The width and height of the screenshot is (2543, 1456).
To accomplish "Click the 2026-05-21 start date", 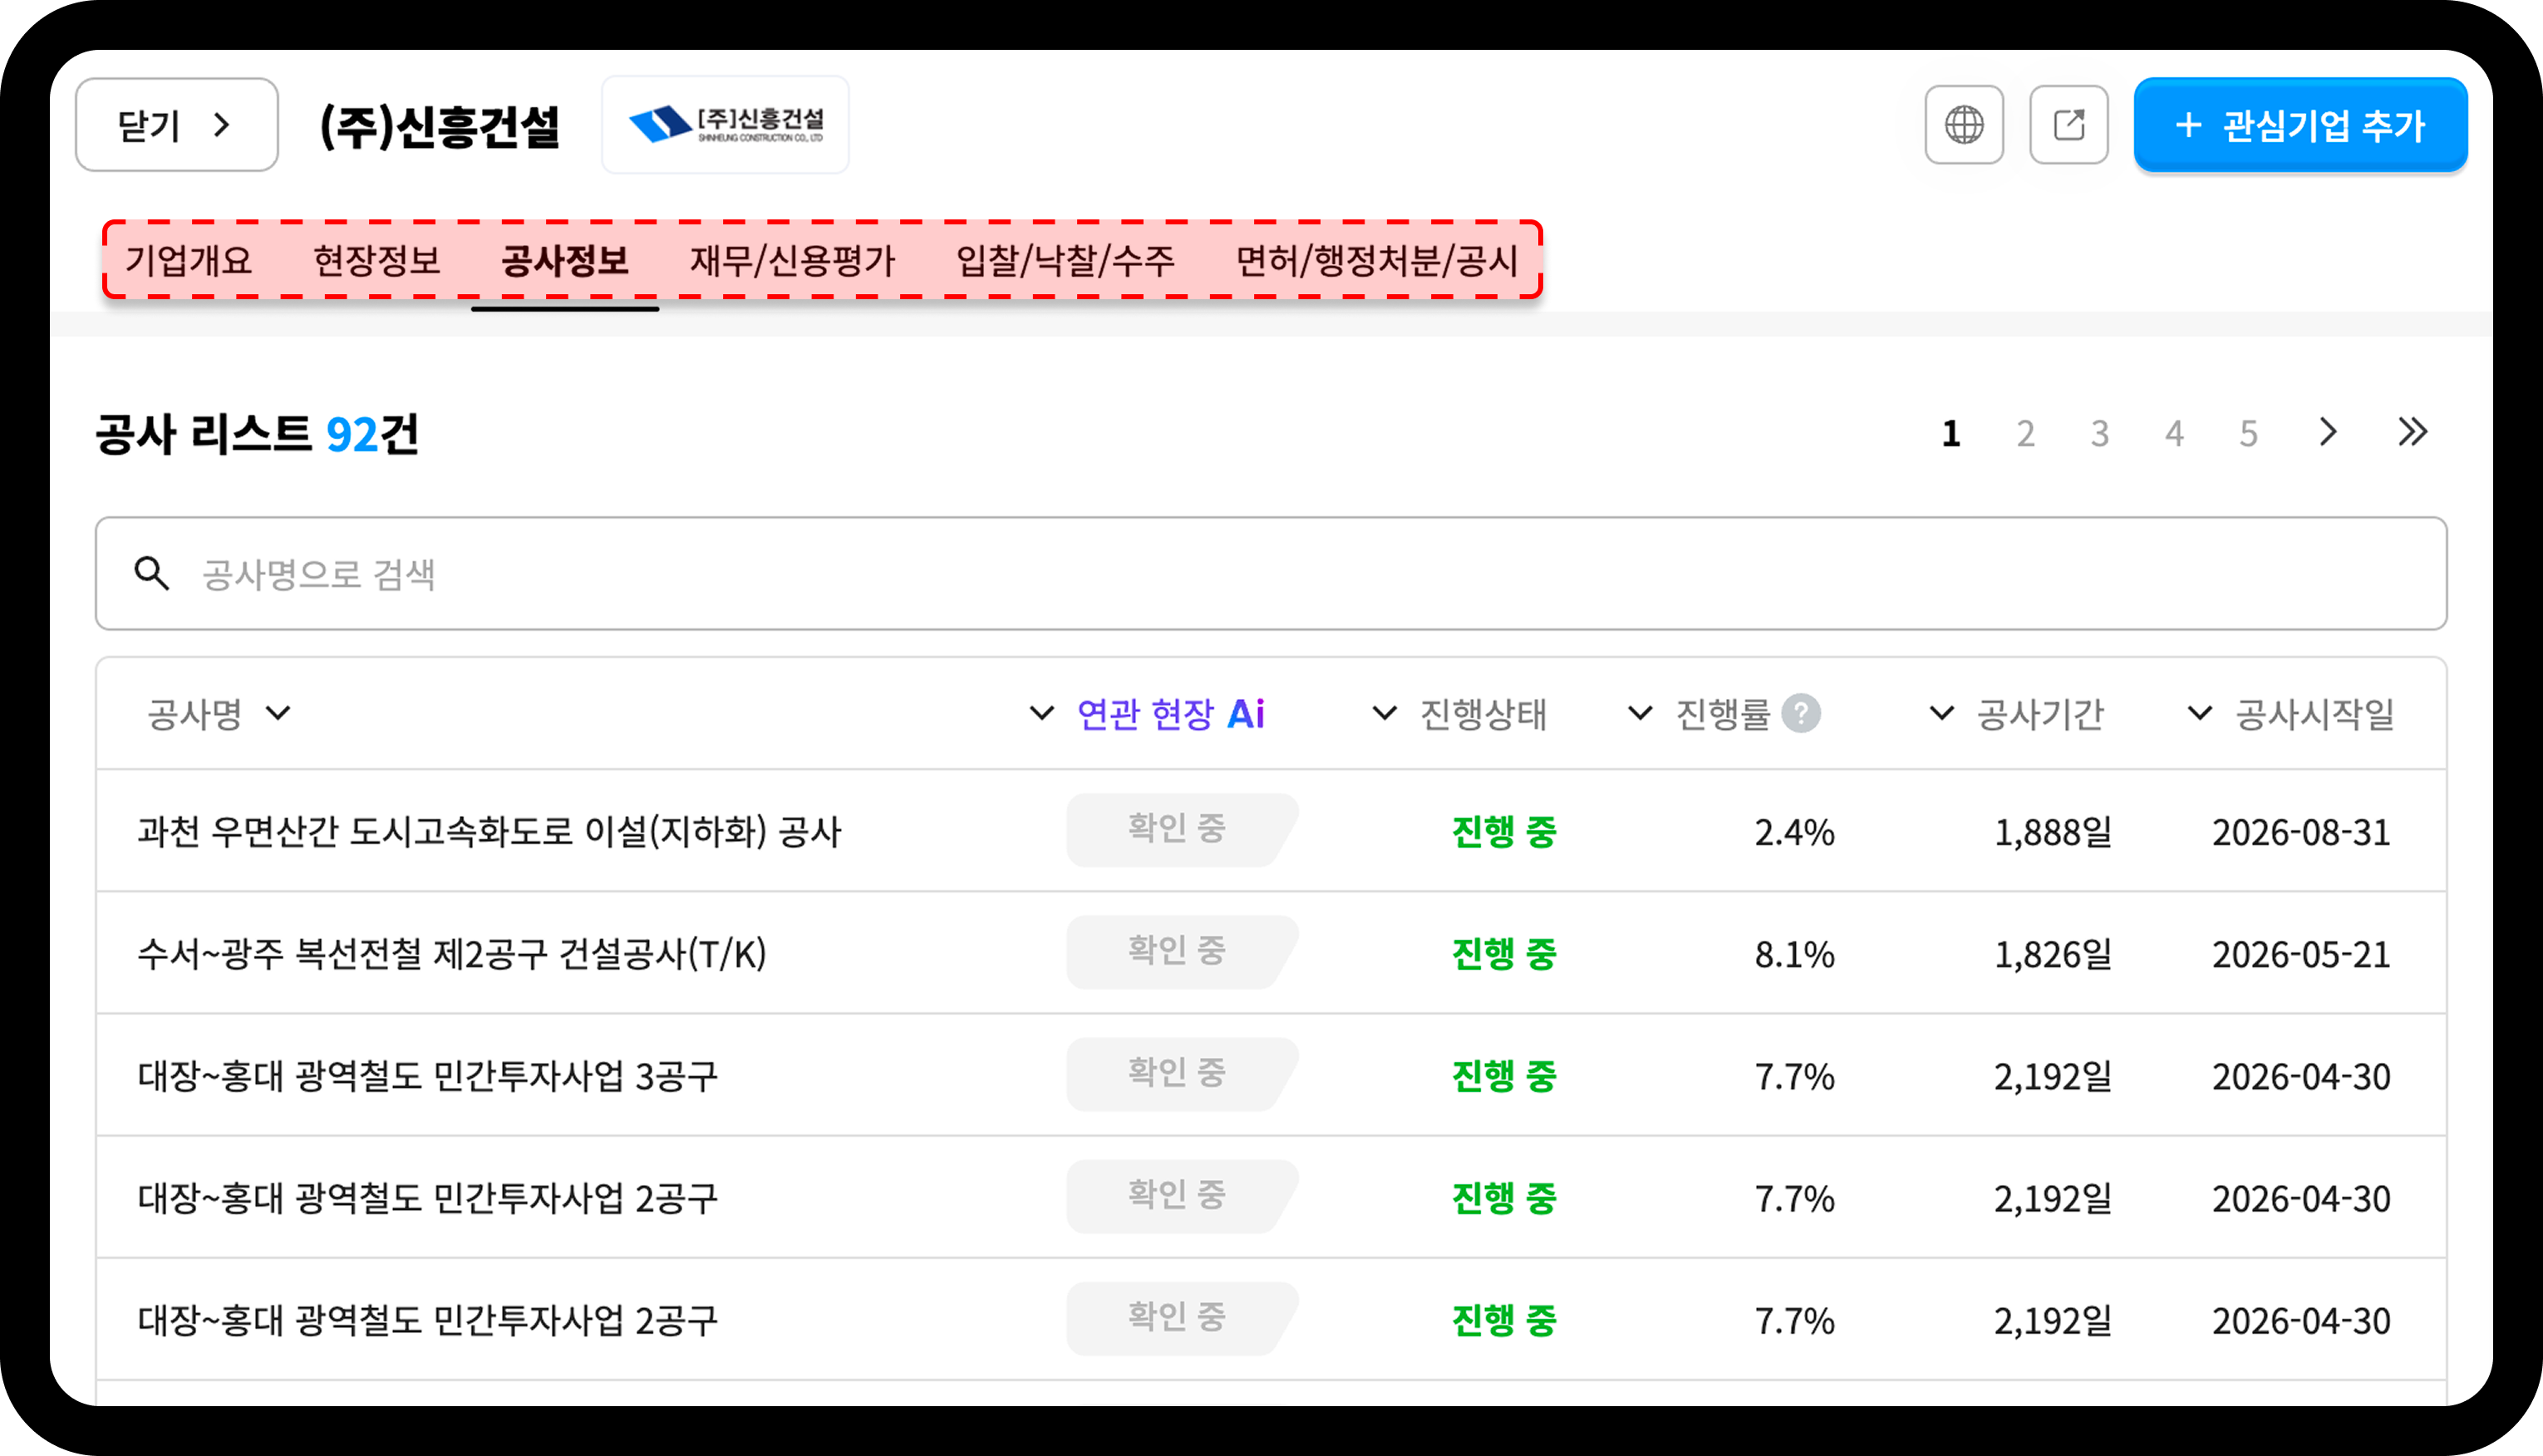I will click(x=2301, y=955).
